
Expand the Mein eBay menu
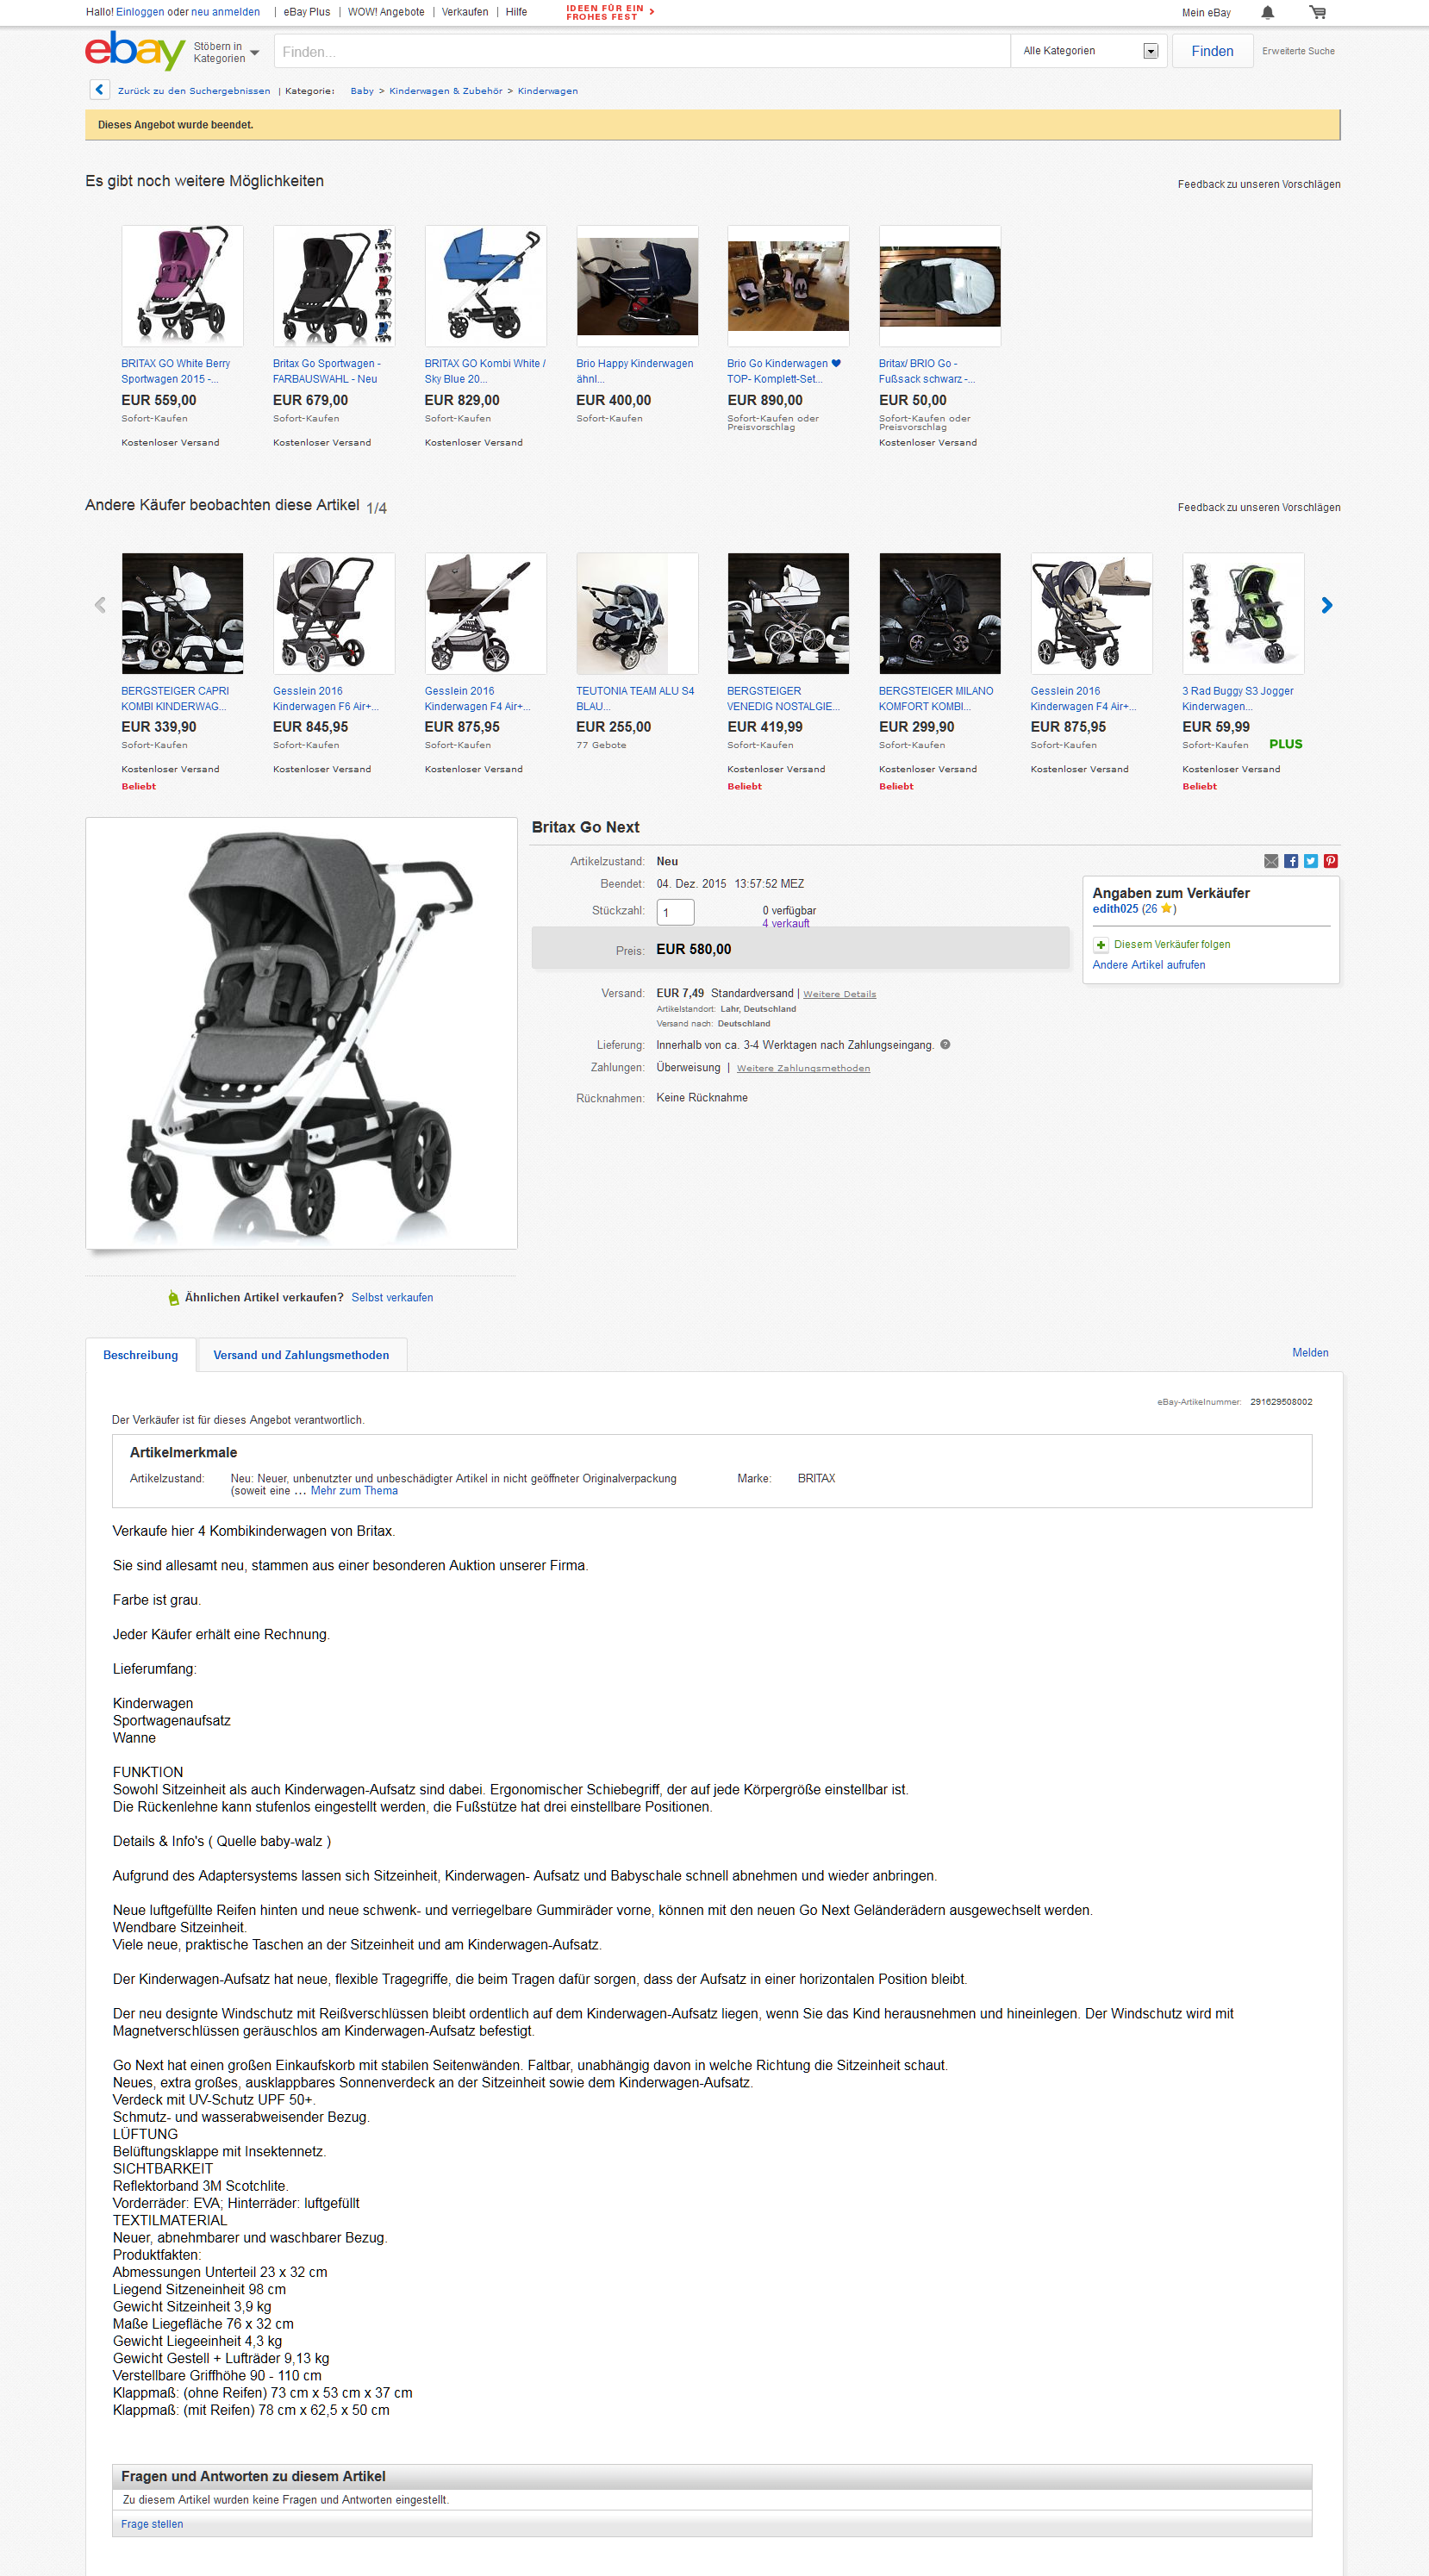click(x=1206, y=13)
